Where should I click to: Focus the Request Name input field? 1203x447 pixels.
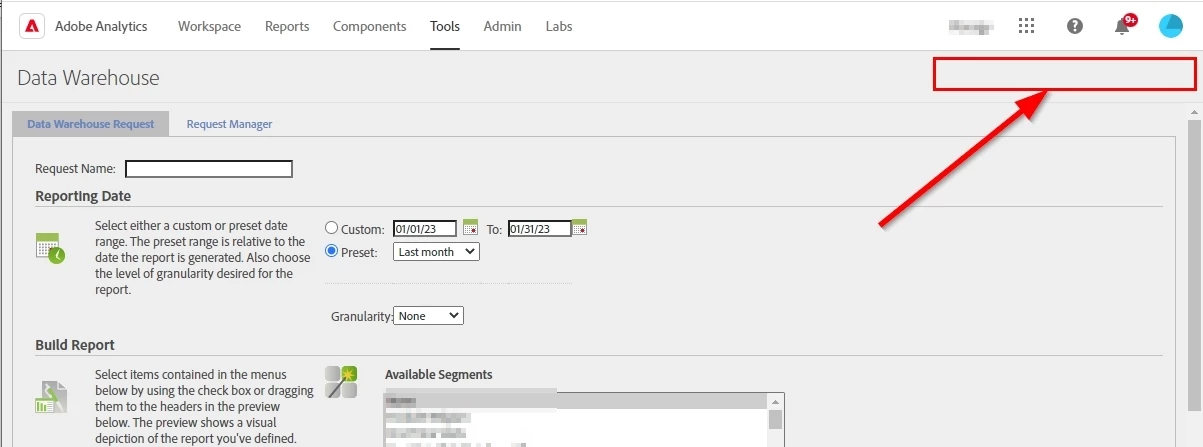pos(209,169)
